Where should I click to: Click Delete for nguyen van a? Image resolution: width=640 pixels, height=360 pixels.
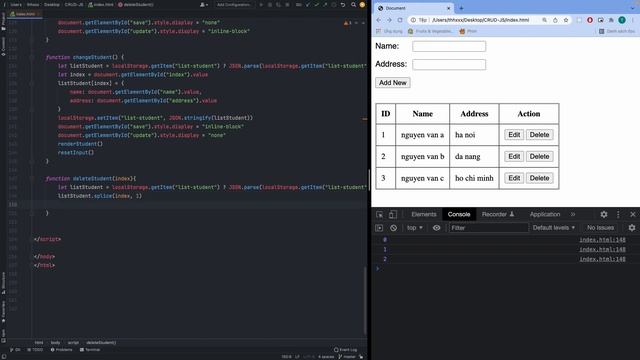[x=539, y=135]
